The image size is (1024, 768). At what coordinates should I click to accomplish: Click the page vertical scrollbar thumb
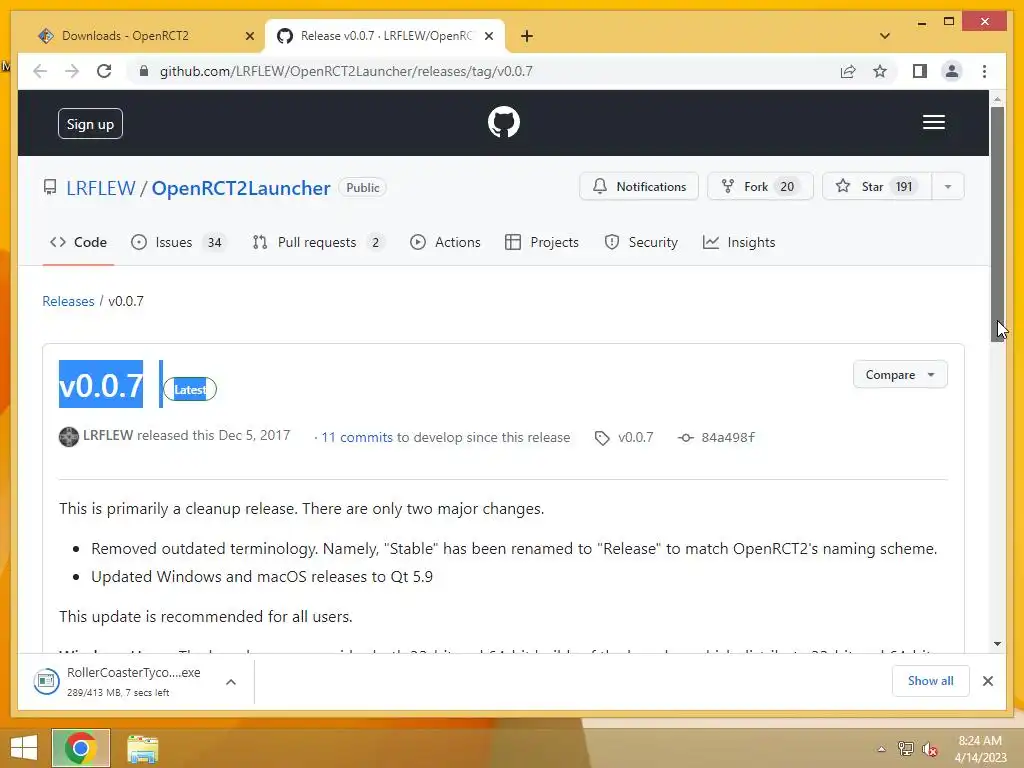coord(997,223)
